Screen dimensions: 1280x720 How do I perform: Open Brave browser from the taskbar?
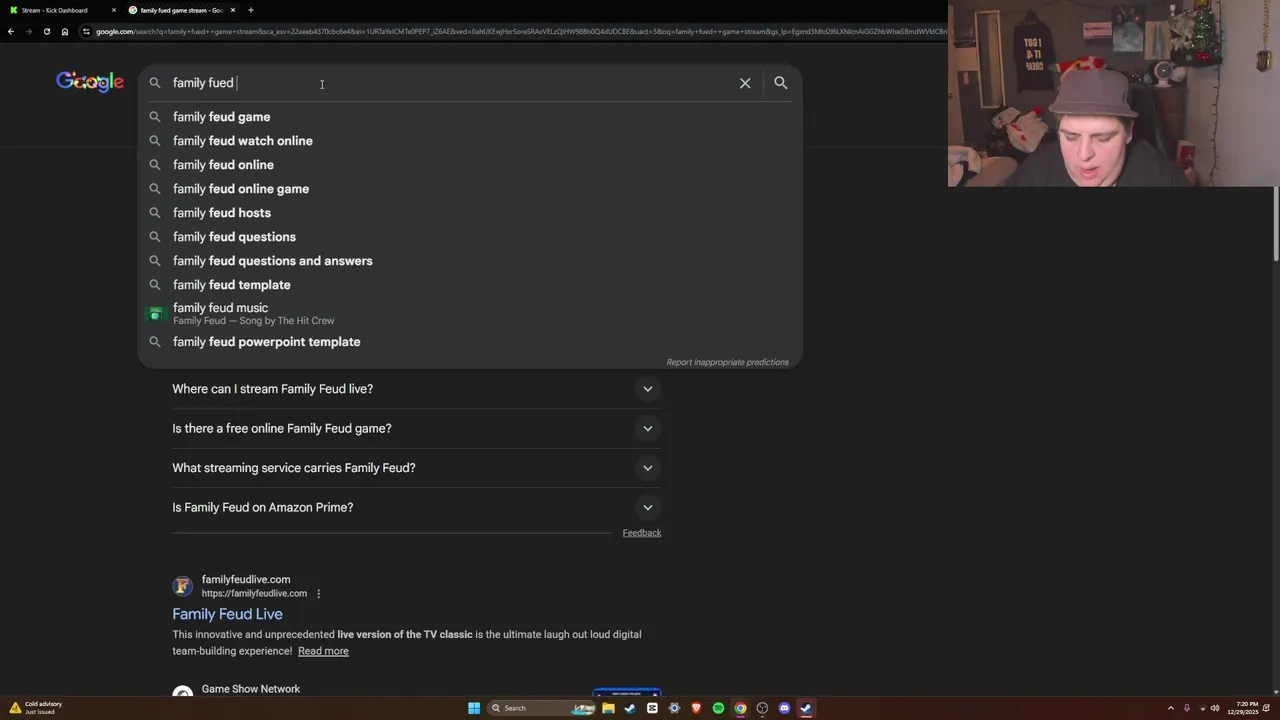pyautogui.click(x=696, y=708)
